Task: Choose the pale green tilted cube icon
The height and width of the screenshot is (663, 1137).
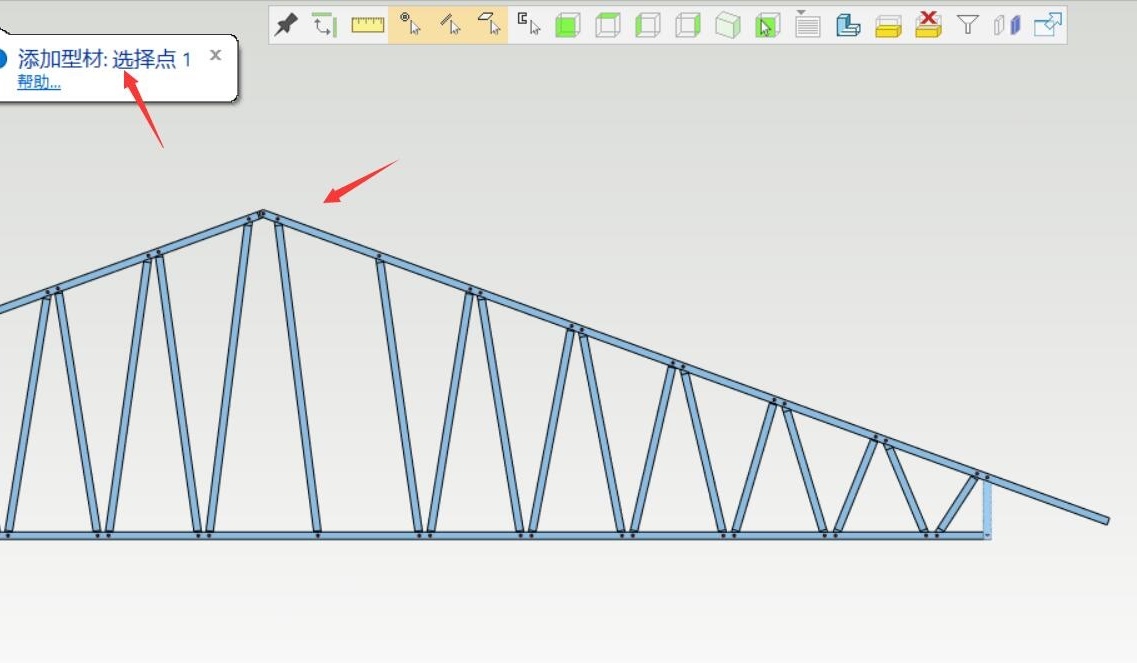Action: (x=727, y=25)
